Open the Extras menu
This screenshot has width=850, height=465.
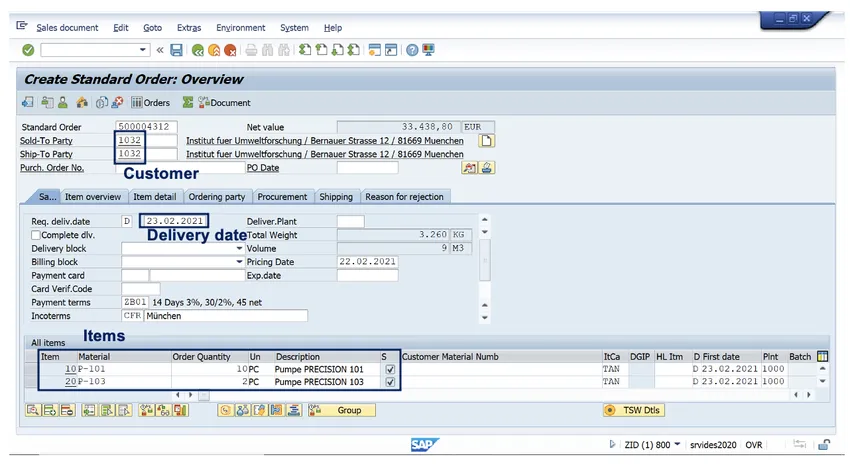coord(189,28)
